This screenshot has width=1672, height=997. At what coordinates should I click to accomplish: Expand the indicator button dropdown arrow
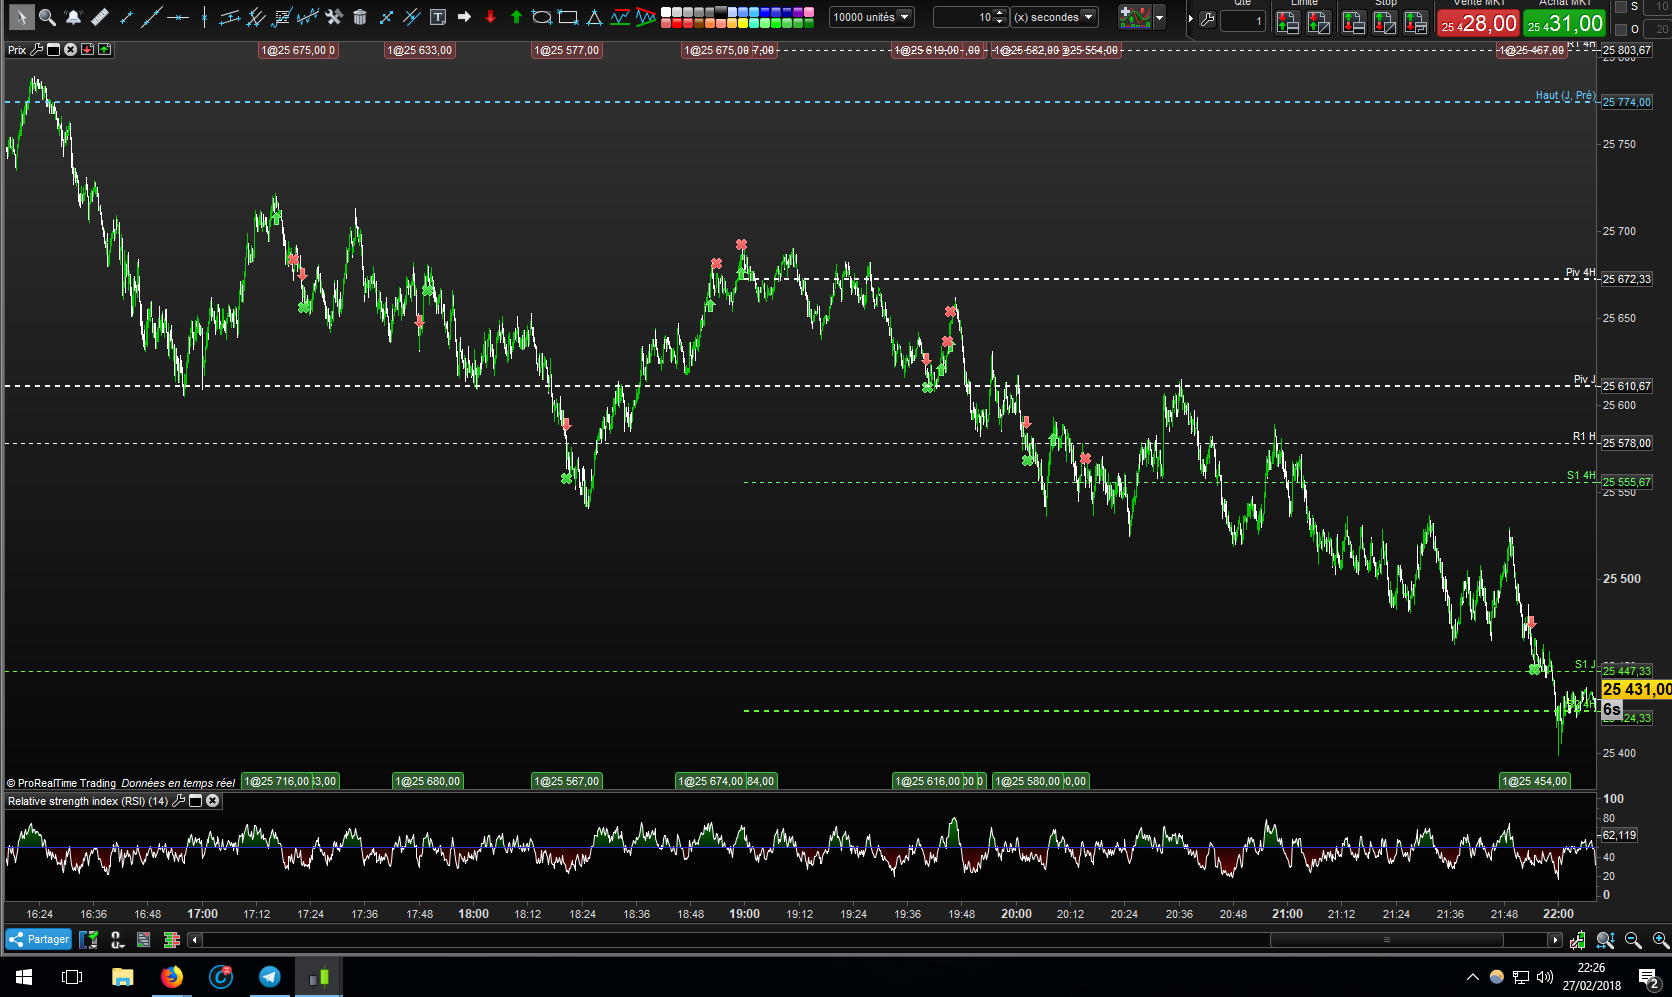pos(1160,17)
